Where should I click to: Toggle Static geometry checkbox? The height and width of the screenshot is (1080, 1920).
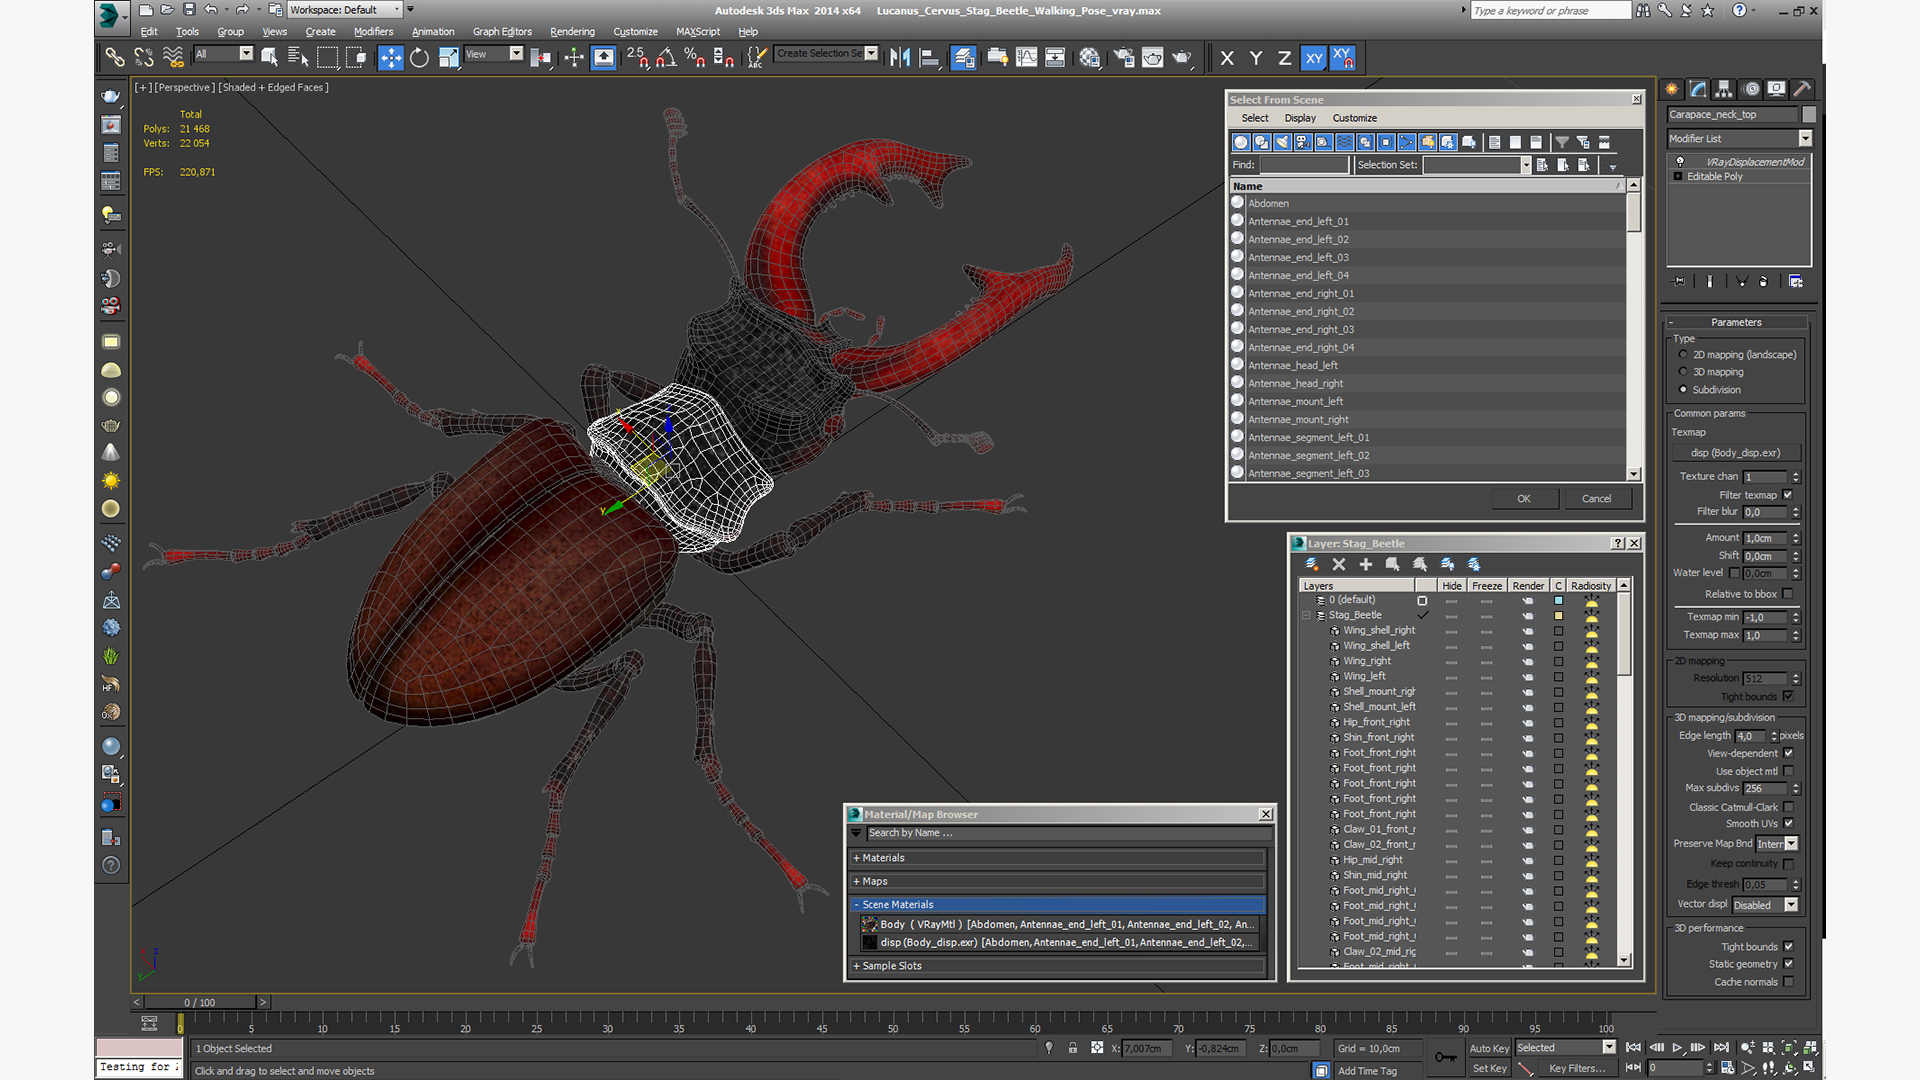point(1788,964)
